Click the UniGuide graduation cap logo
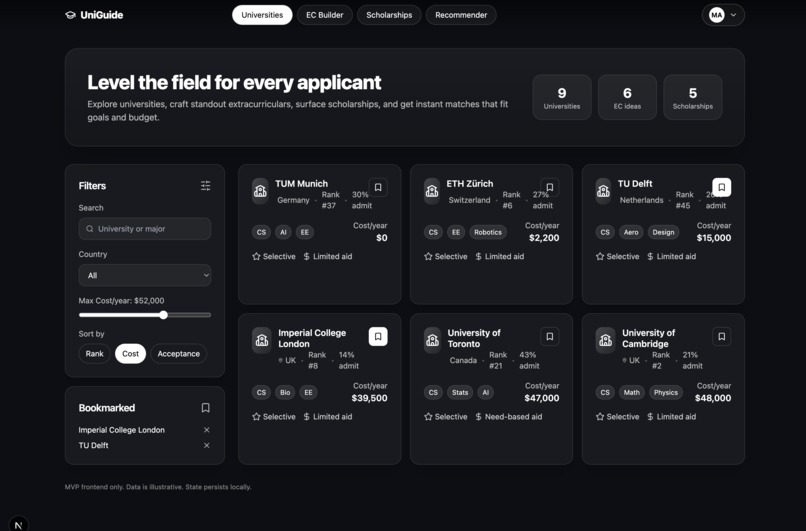The height and width of the screenshot is (531, 806). tap(70, 15)
